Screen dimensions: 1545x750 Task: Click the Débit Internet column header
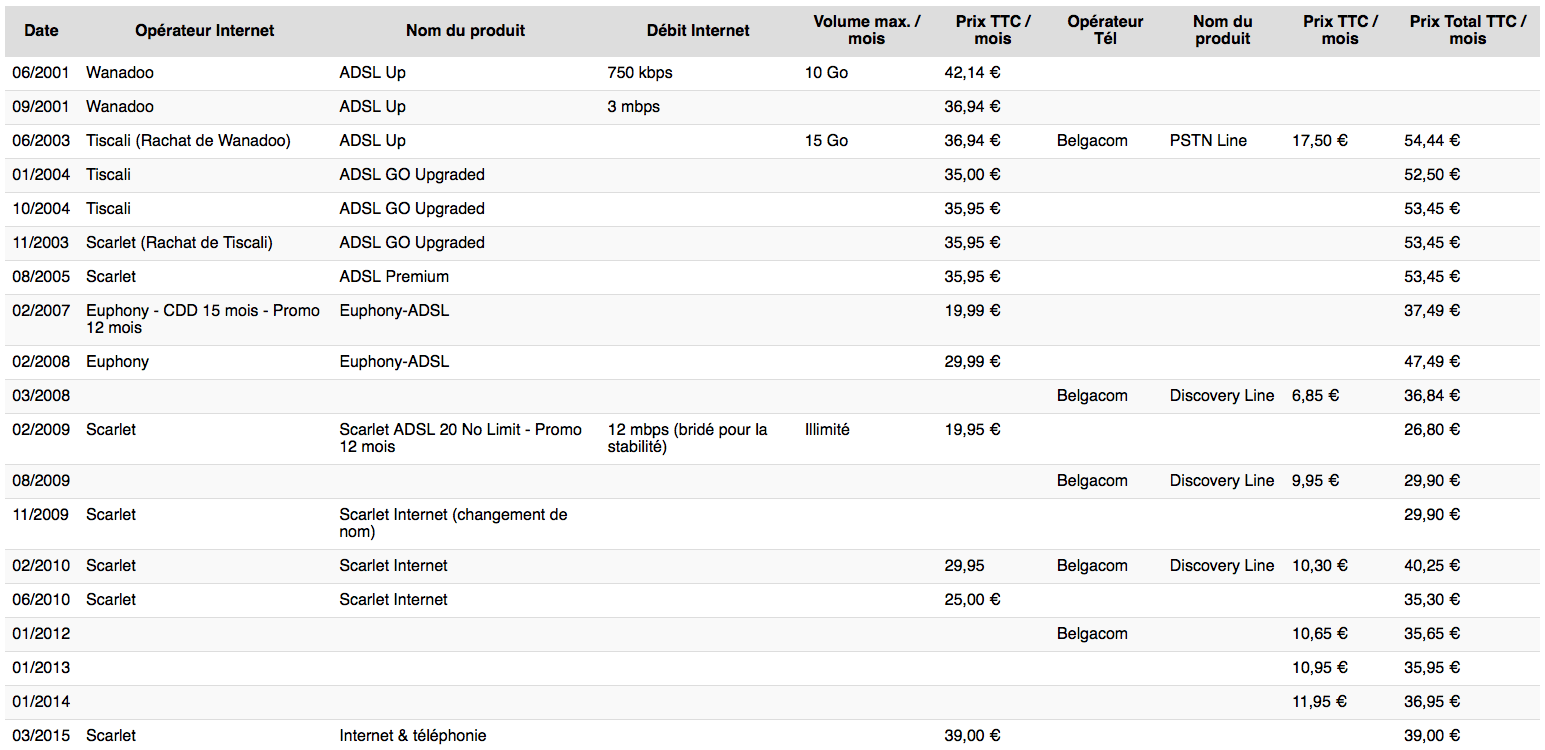698,30
